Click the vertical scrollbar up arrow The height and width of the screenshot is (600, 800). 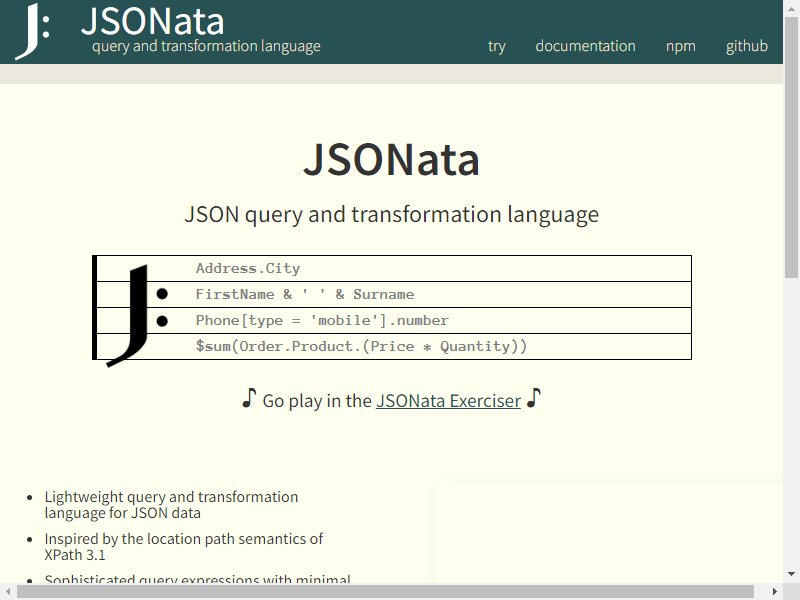tap(791, 8)
